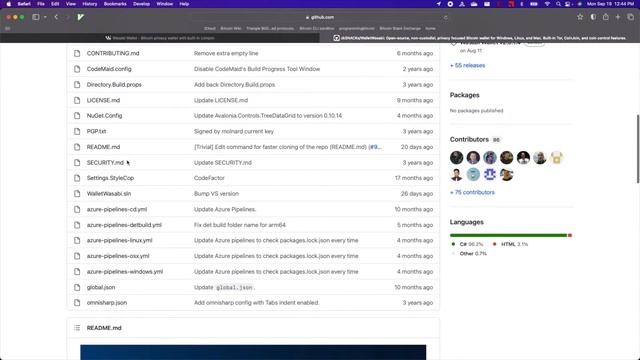Click file icon beside PGP.txt

pyautogui.click(x=77, y=131)
